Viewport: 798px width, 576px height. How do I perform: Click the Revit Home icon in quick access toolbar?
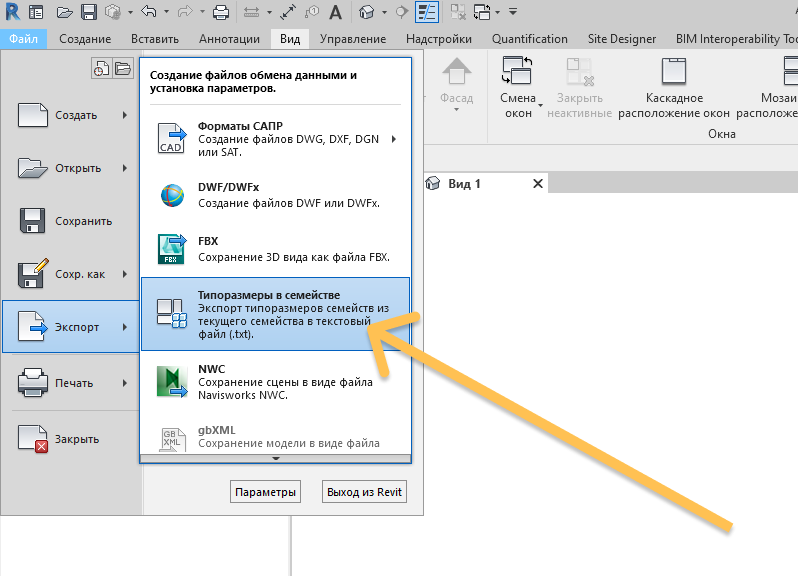(x=36, y=12)
